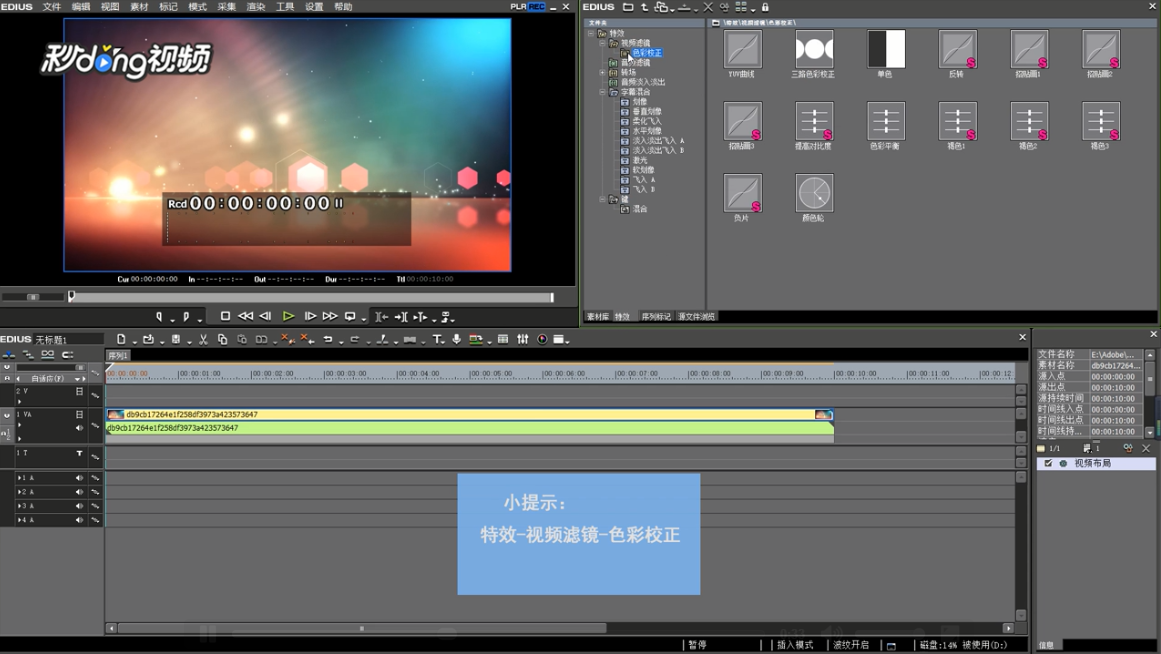Click the play button in the player
Image resolution: width=1161 pixels, height=654 pixels.
click(288, 316)
